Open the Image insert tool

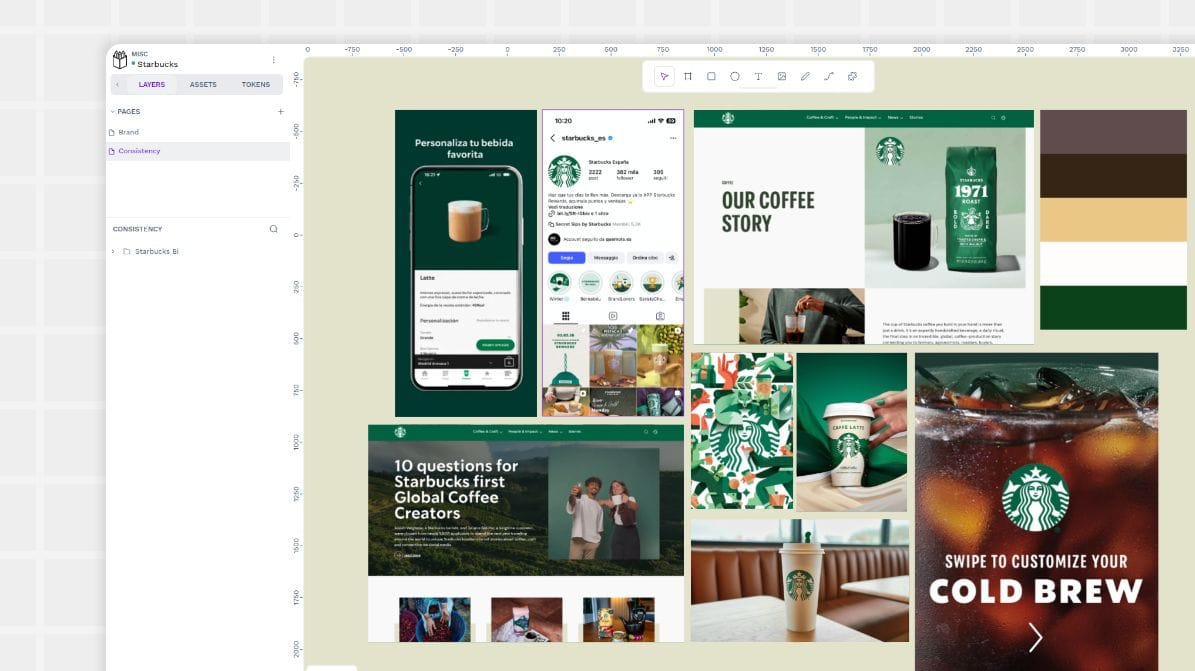coord(782,76)
